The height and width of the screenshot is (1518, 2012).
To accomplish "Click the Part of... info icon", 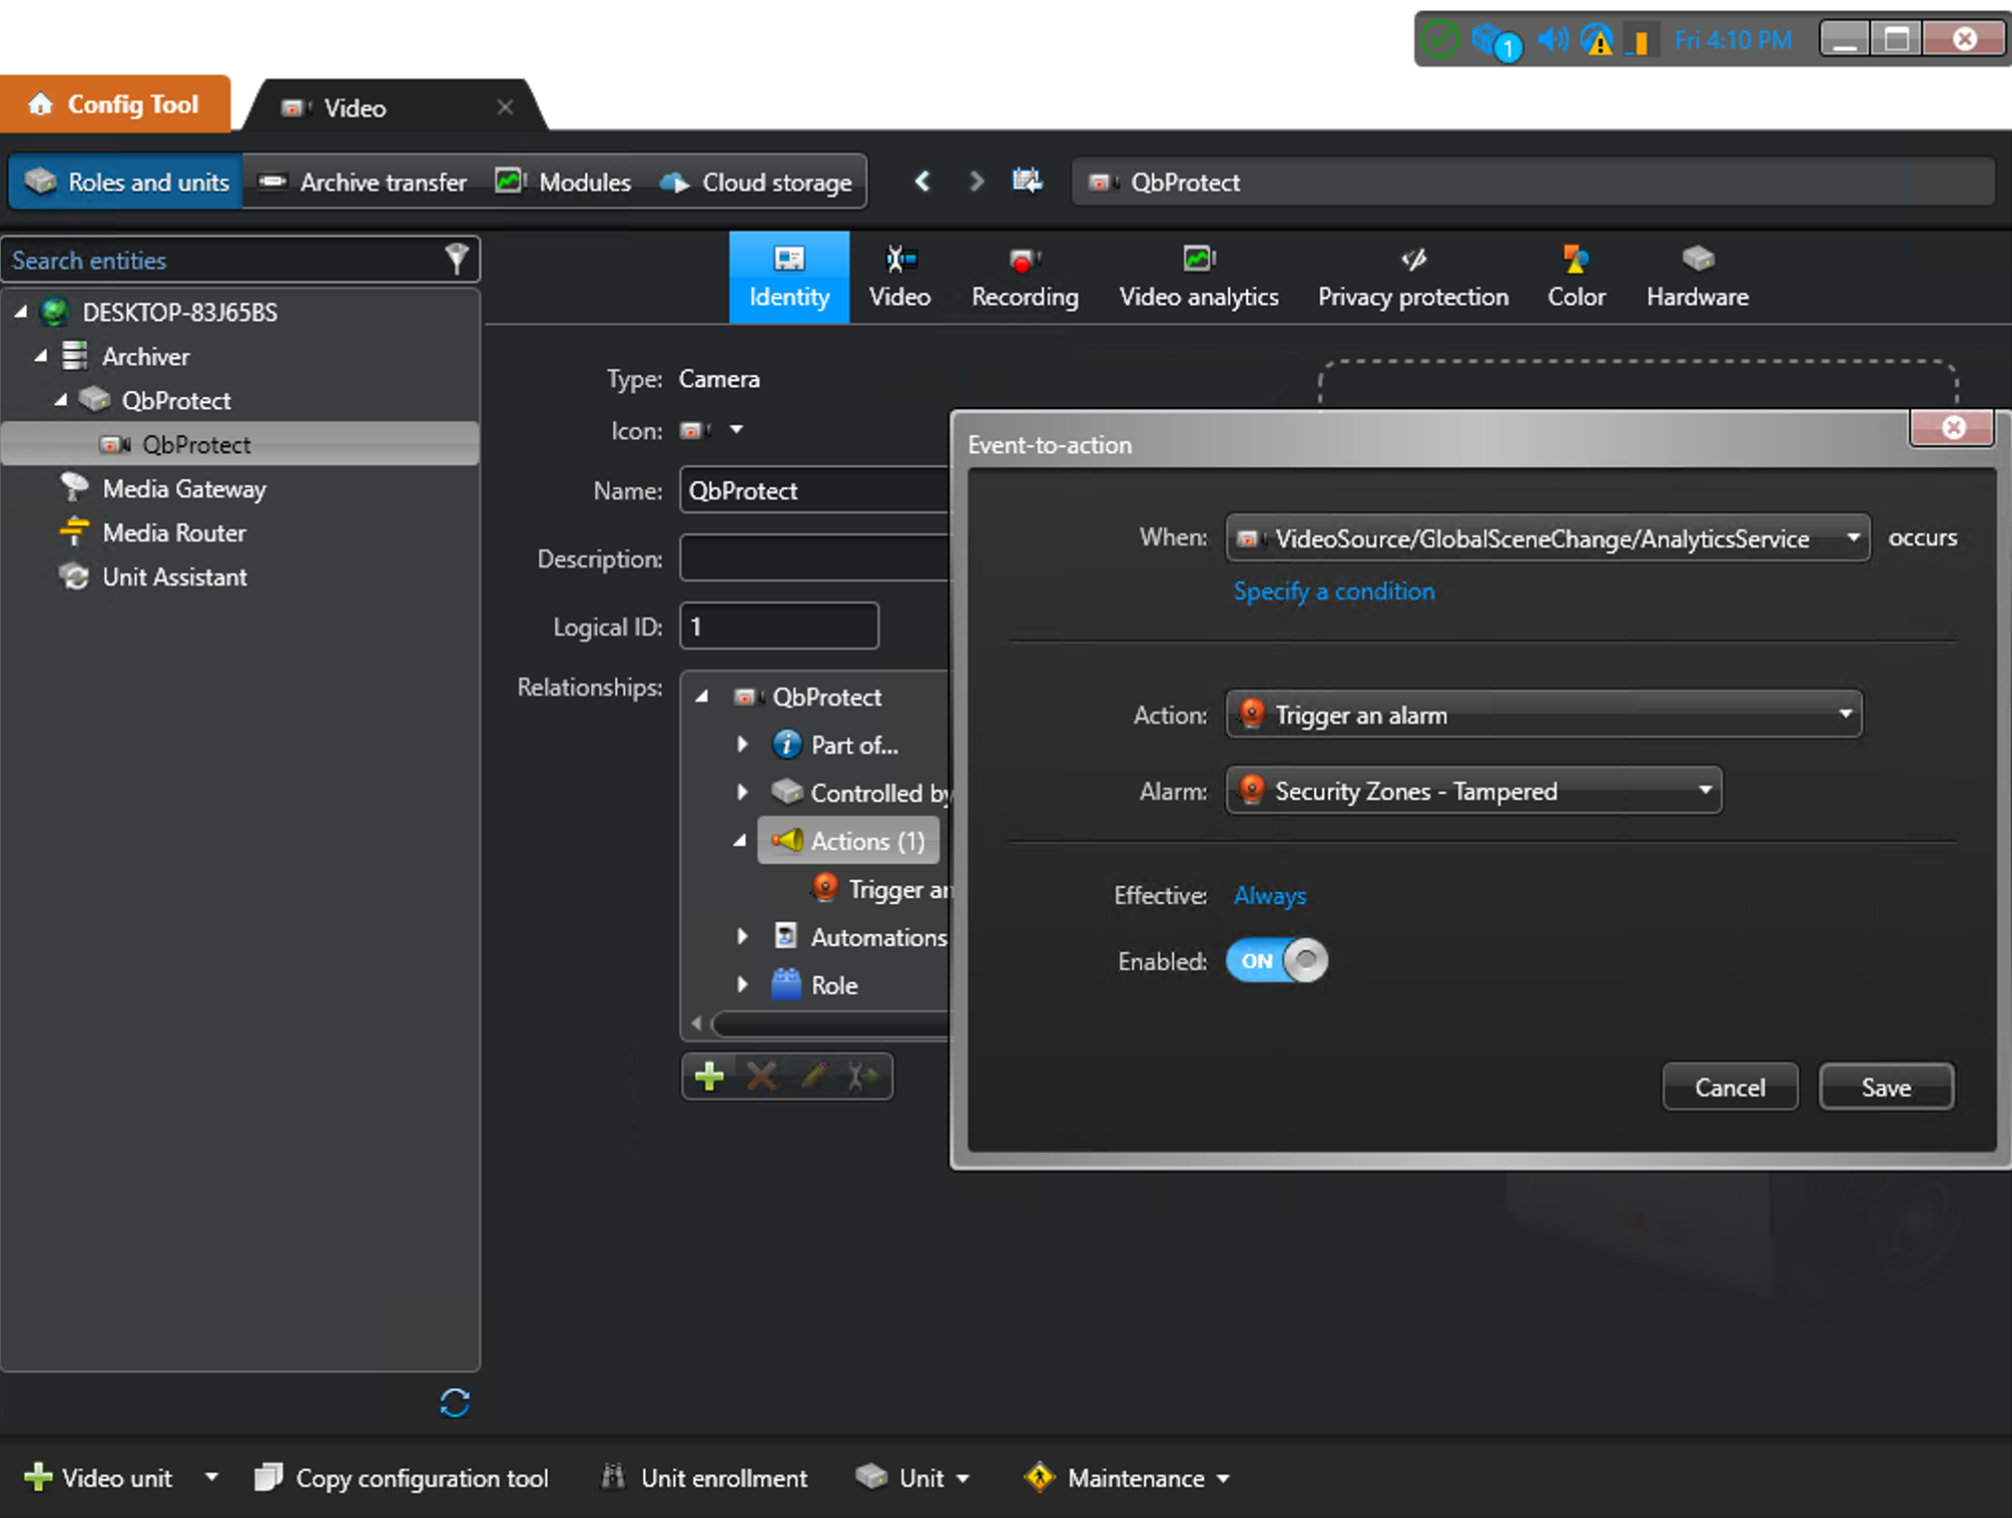I will (x=787, y=744).
